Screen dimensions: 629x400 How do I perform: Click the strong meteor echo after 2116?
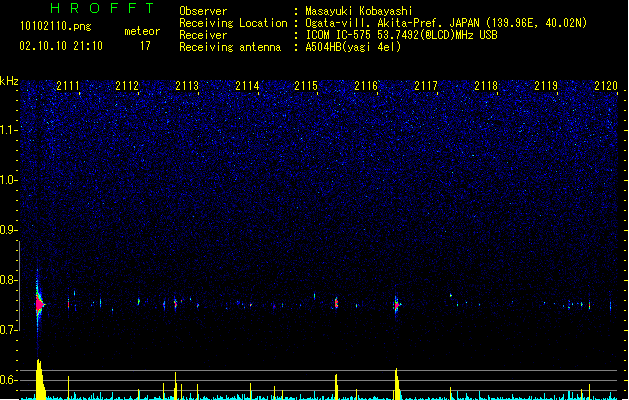(397, 305)
